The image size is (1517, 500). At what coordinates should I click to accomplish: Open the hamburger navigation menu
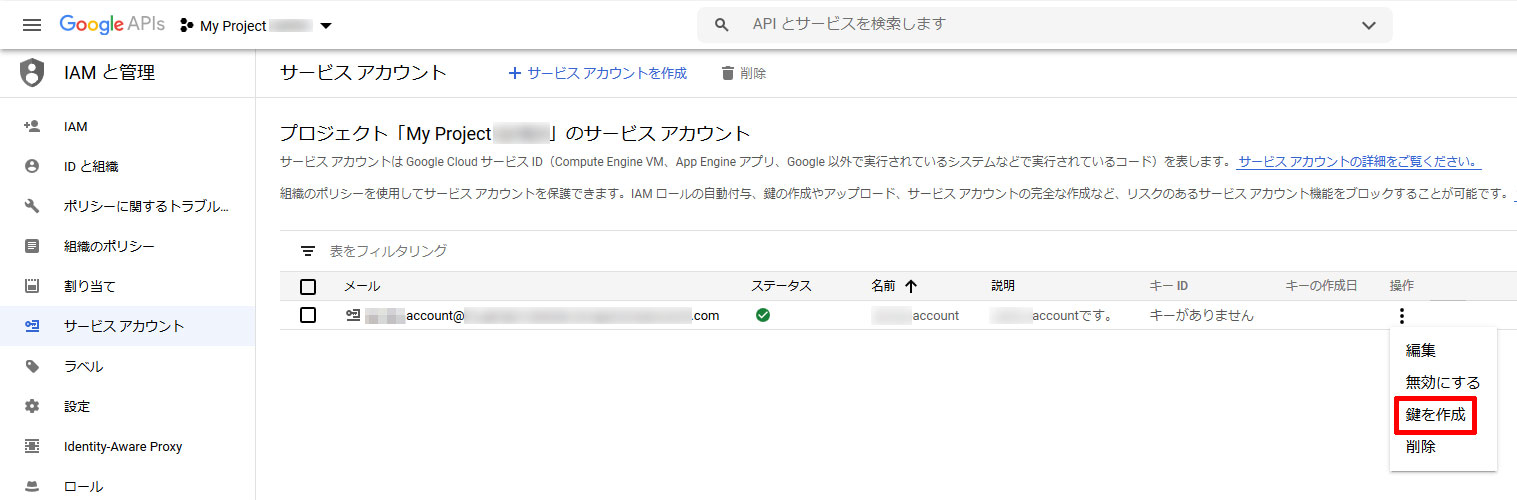coord(32,25)
